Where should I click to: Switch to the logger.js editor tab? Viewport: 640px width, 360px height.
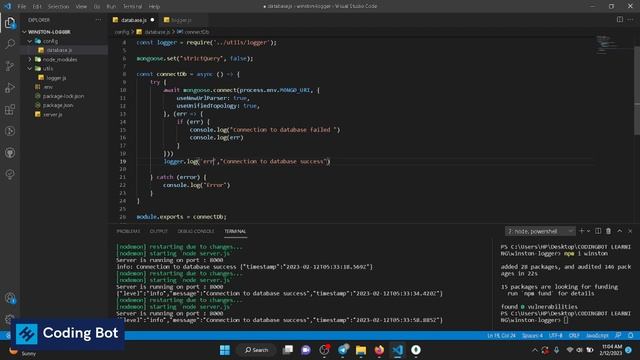pos(181,20)
